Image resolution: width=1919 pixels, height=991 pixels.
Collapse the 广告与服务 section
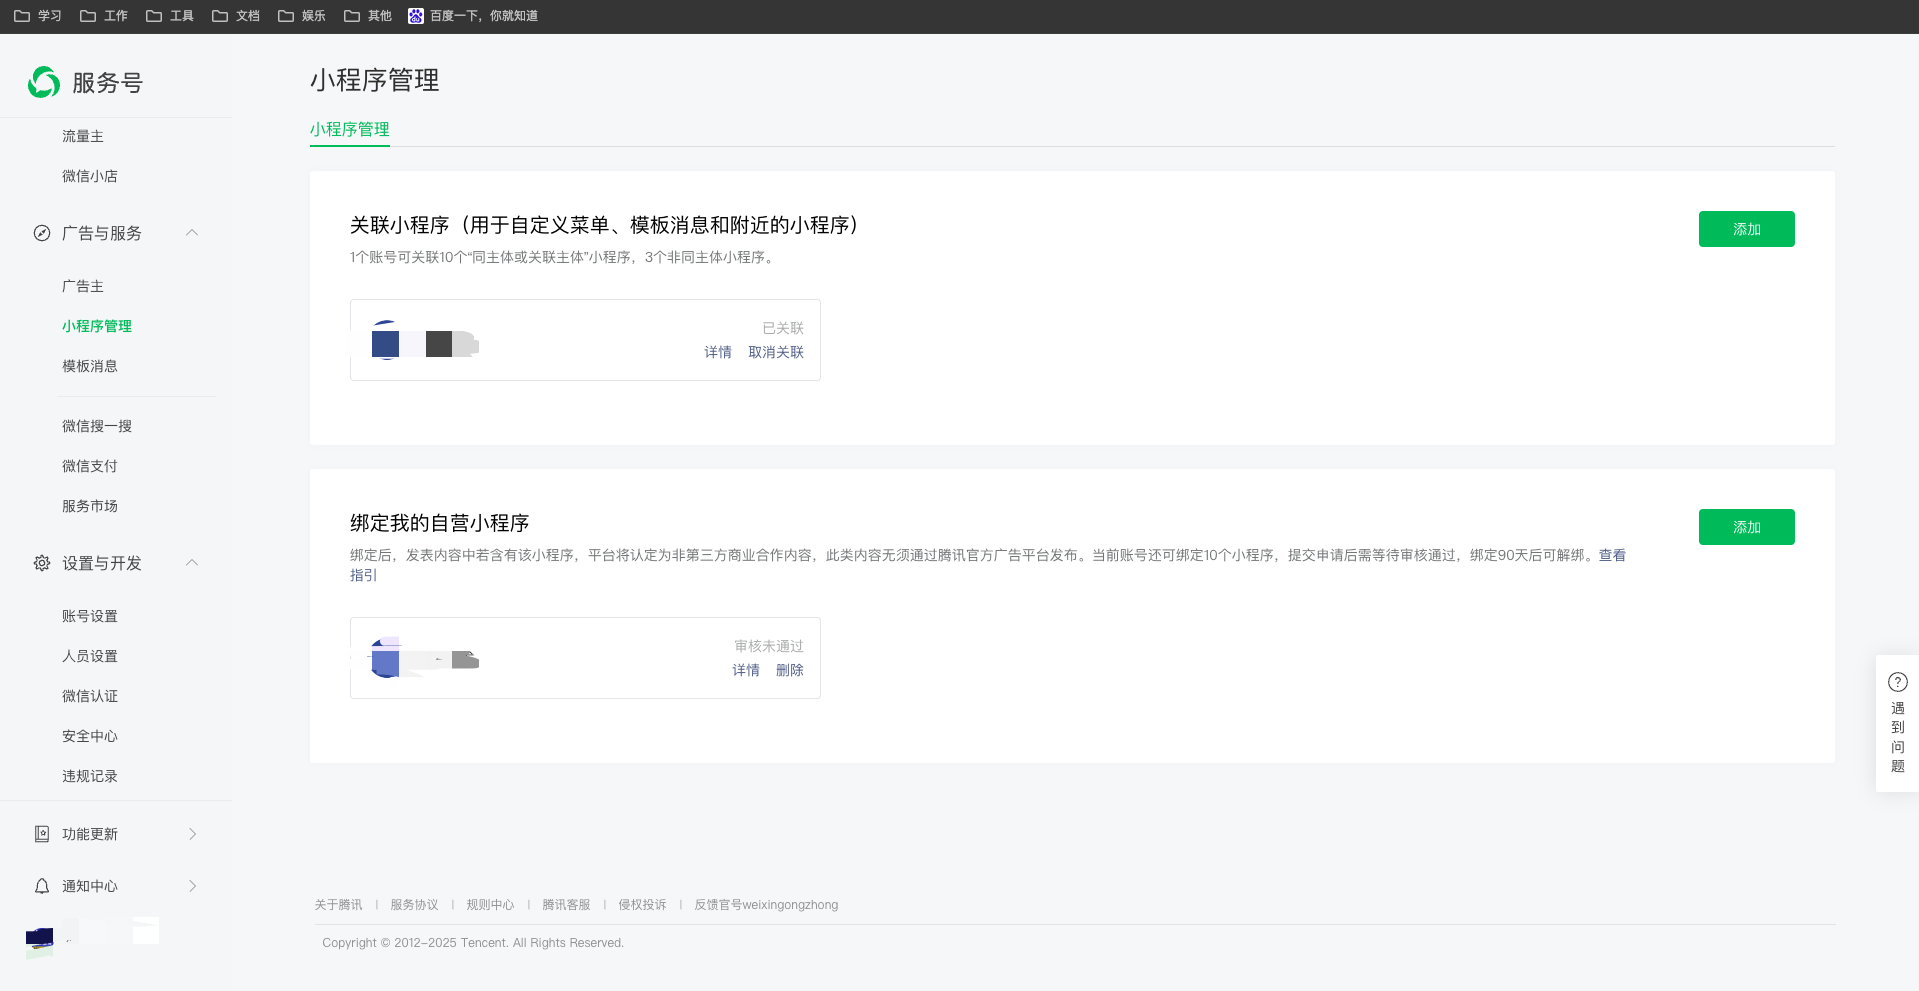pyautogui.click(x=192, y=233)
